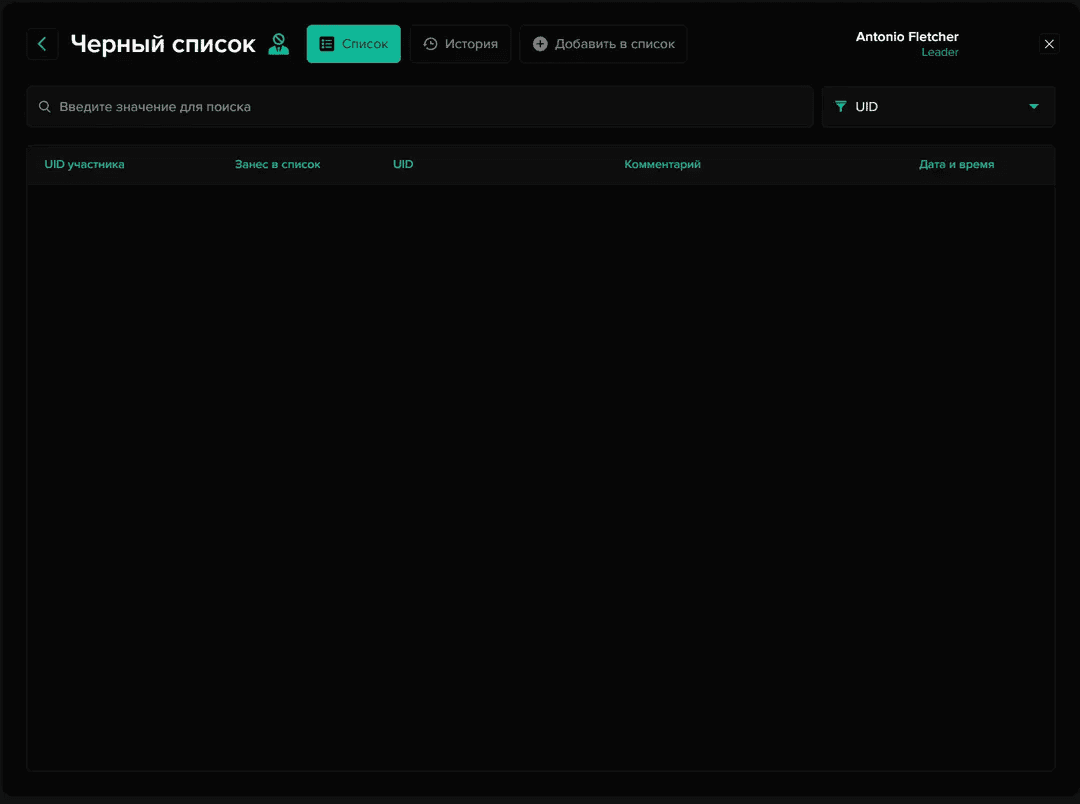This screenshot has width=1080, height=804.
Task: Click the list icon in the Список tab
Action: click(x=326, y=44)
